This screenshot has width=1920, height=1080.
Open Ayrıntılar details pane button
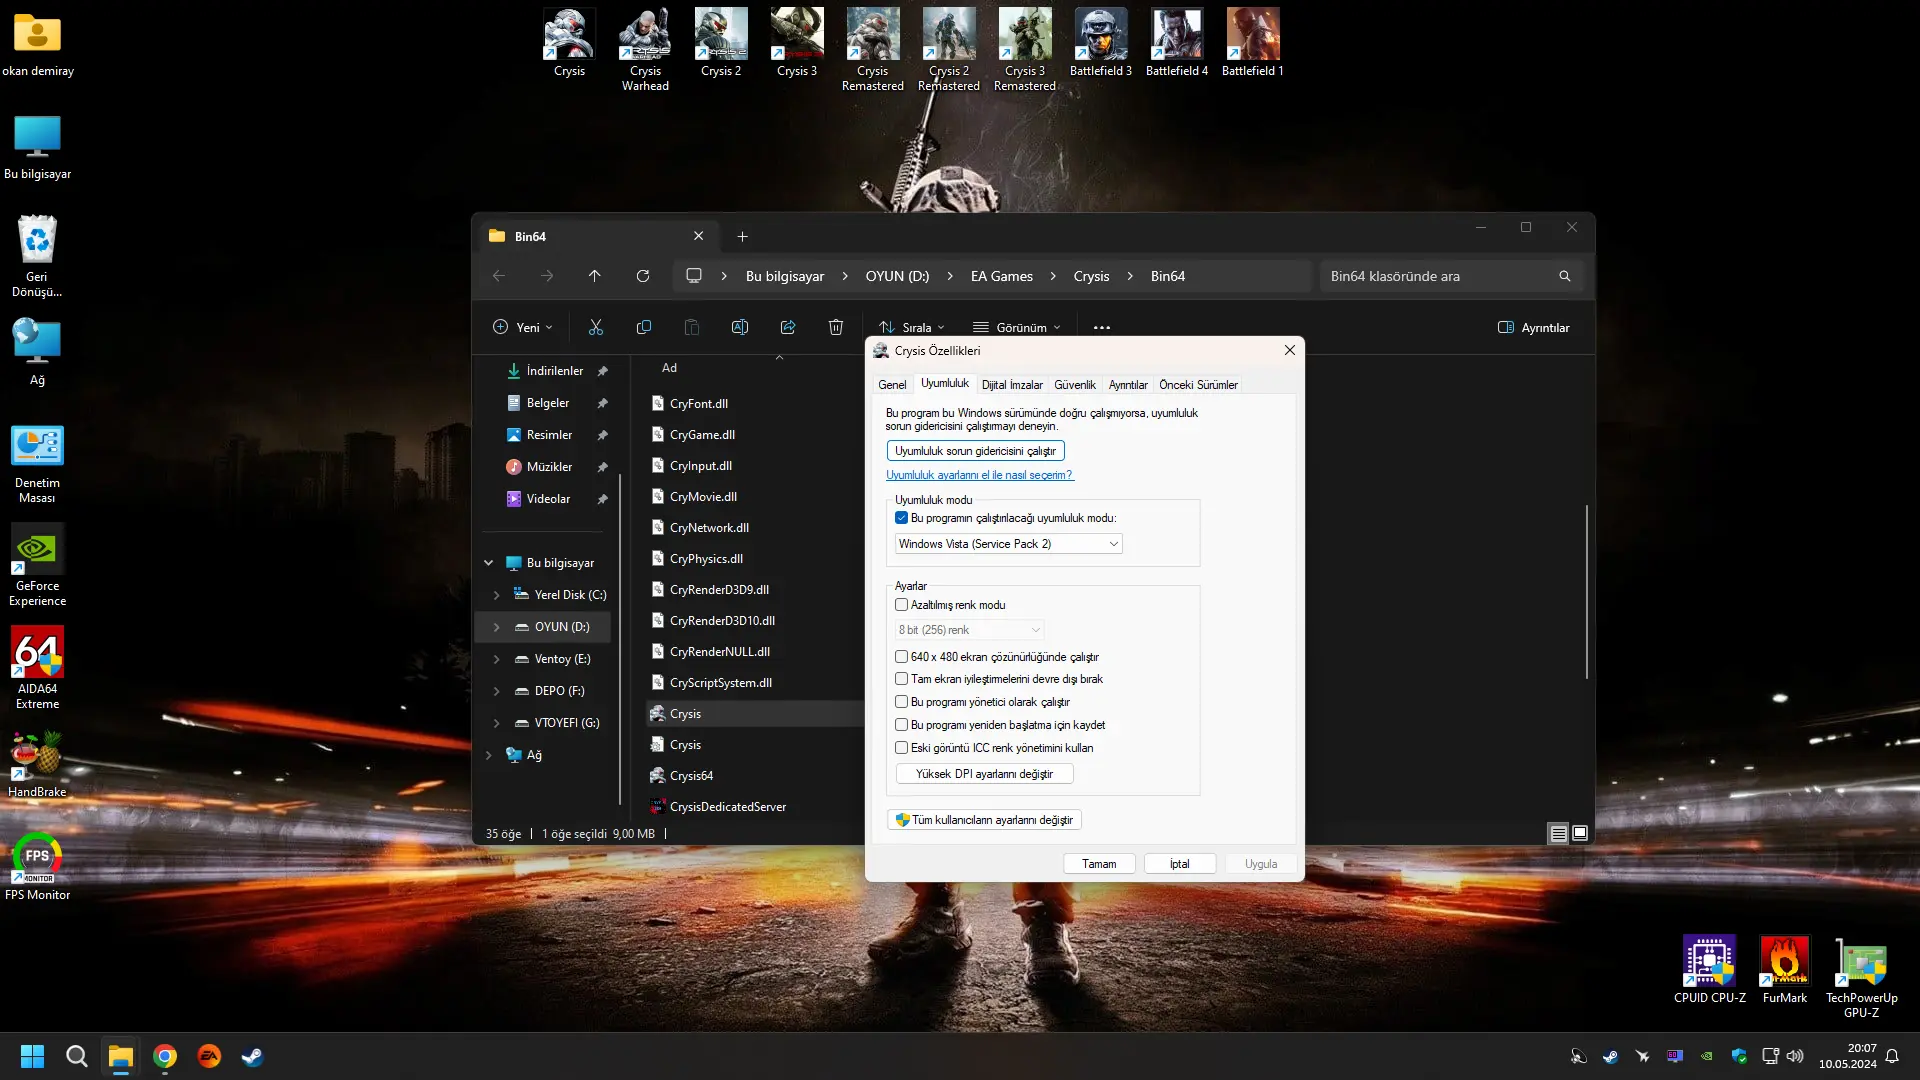pos(1533,327)
